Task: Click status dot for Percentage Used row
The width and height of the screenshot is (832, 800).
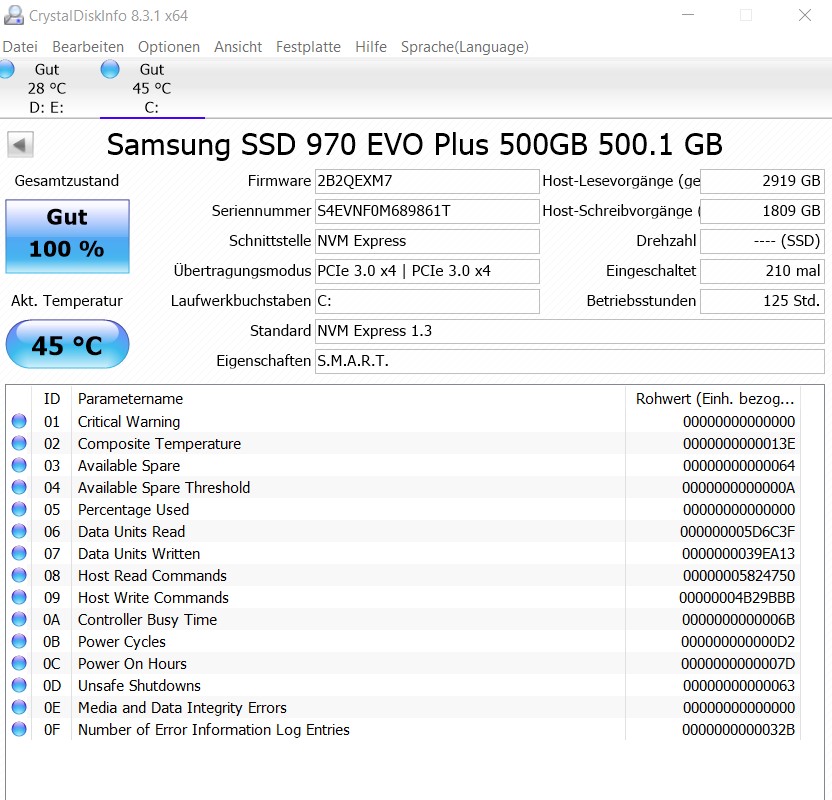Action: tap(19, 509)
